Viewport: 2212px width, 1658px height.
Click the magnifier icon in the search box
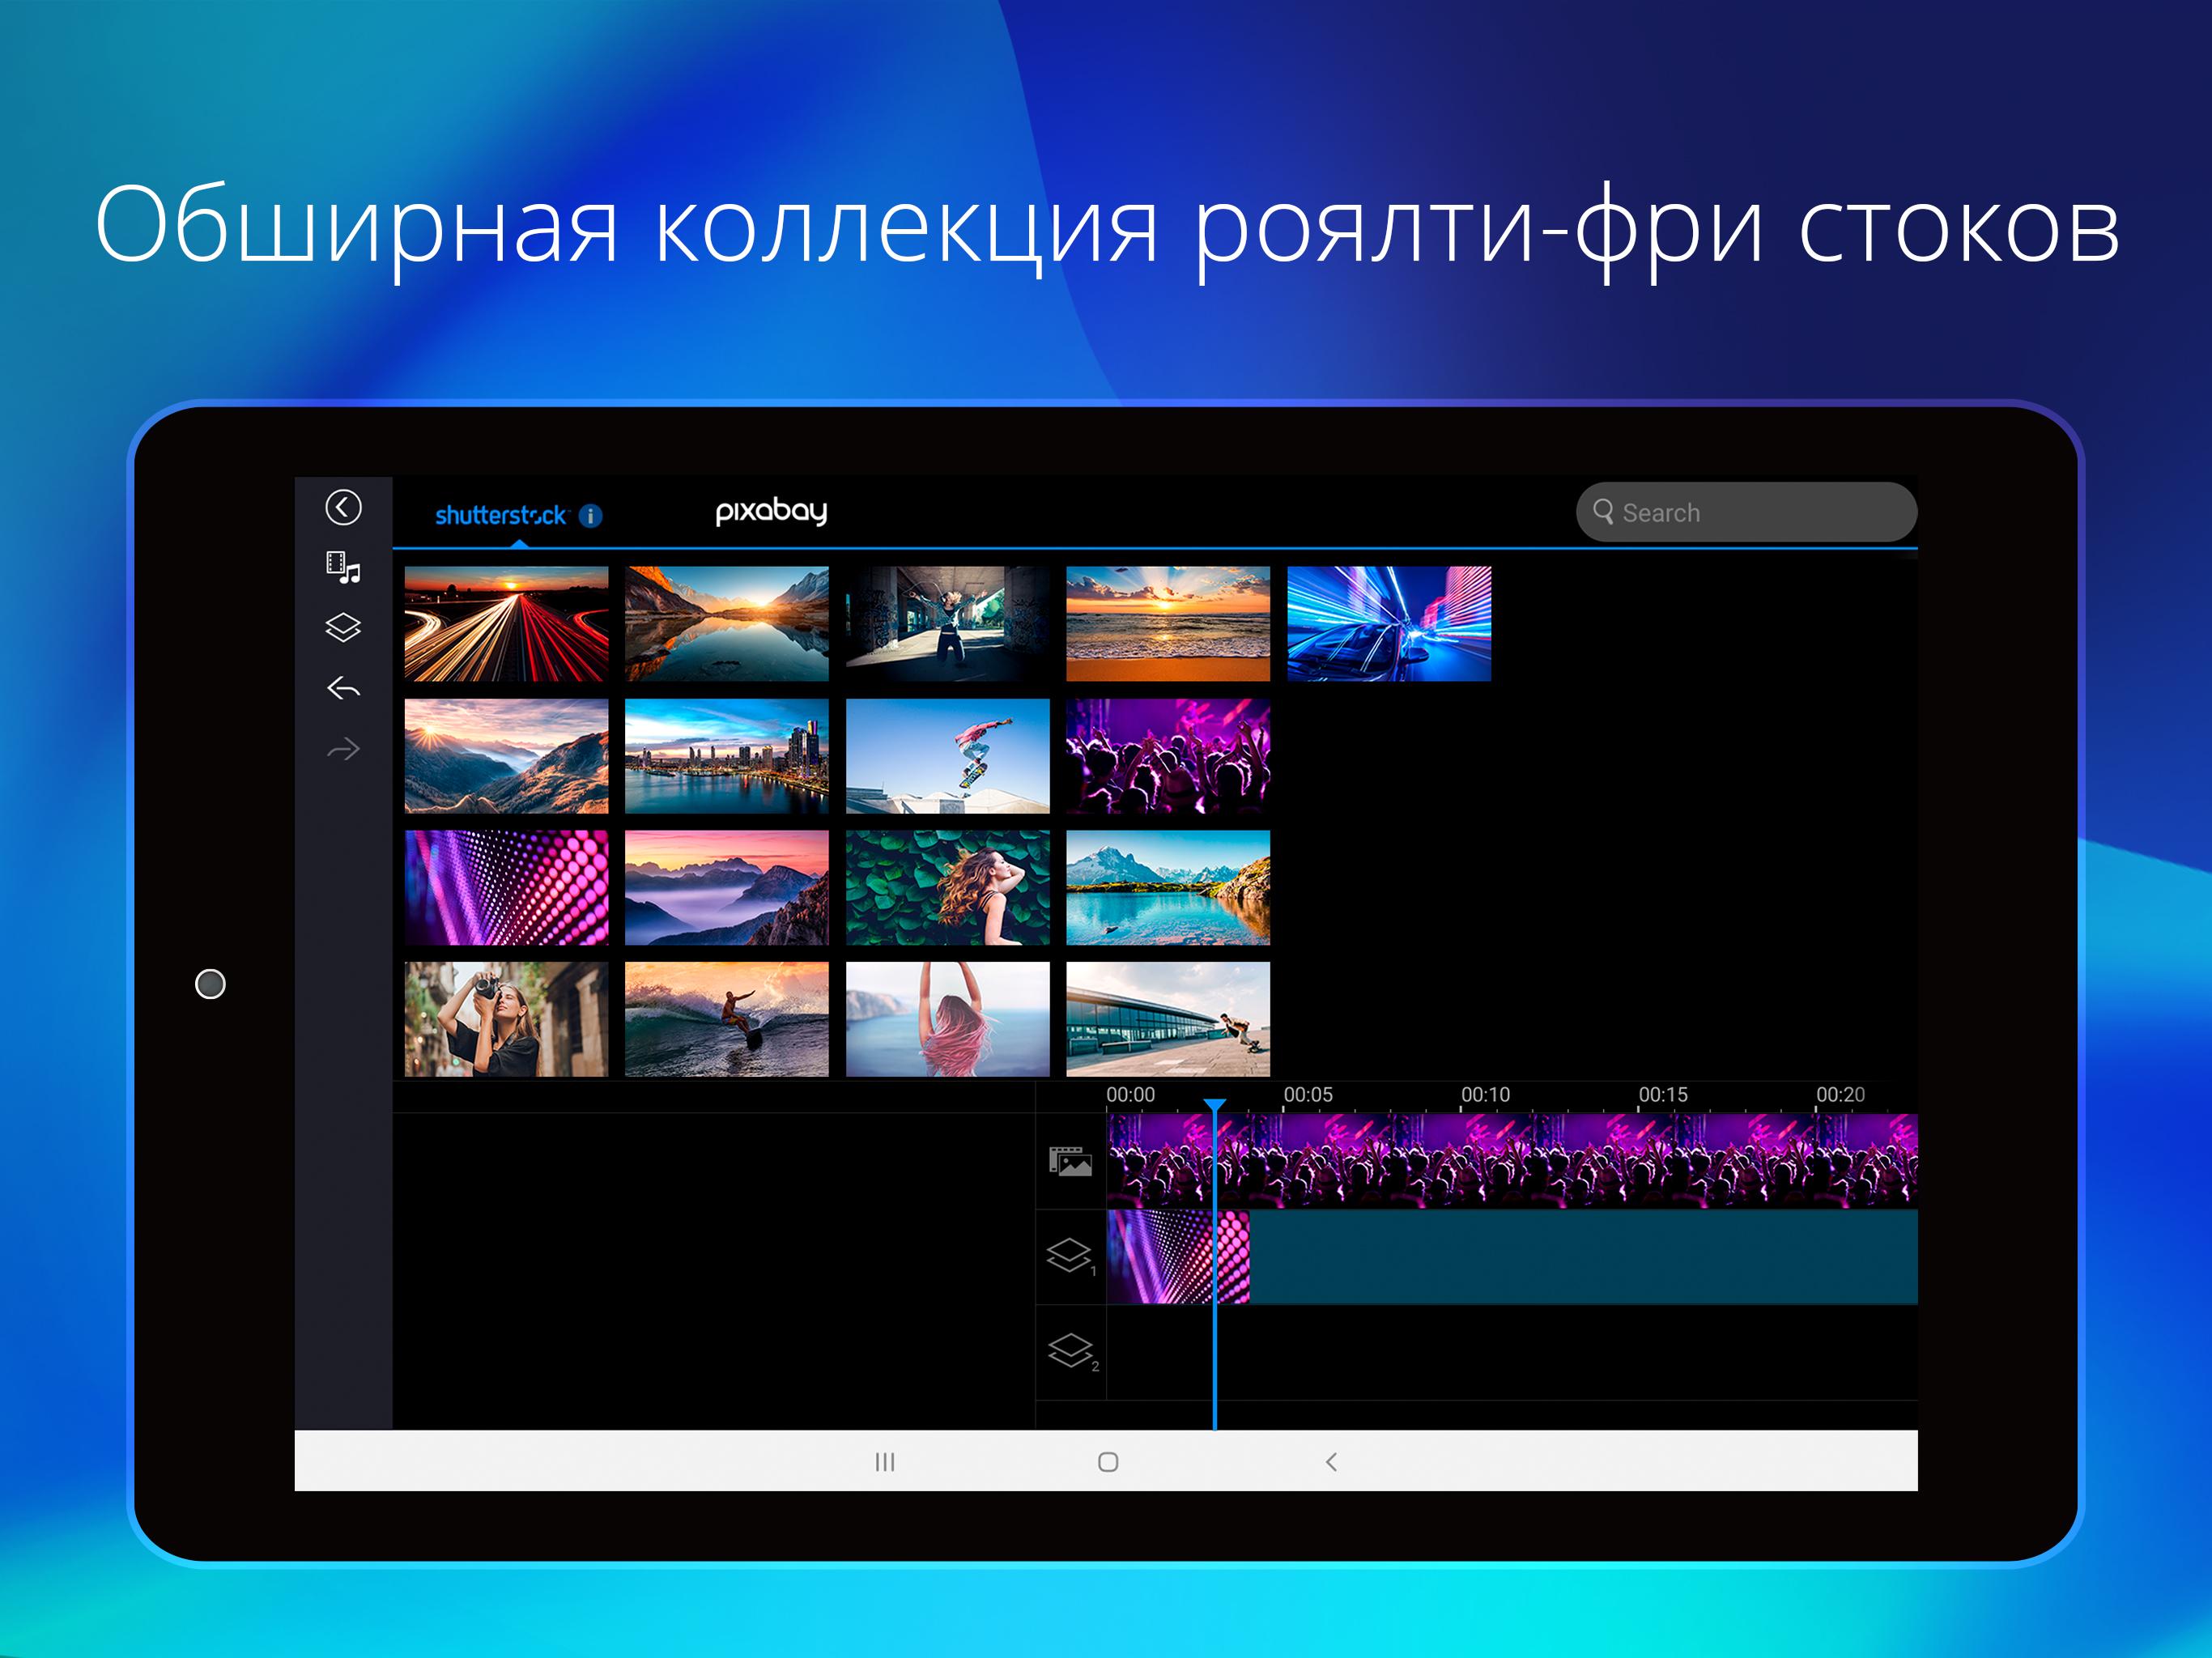tap(1603, 512)
